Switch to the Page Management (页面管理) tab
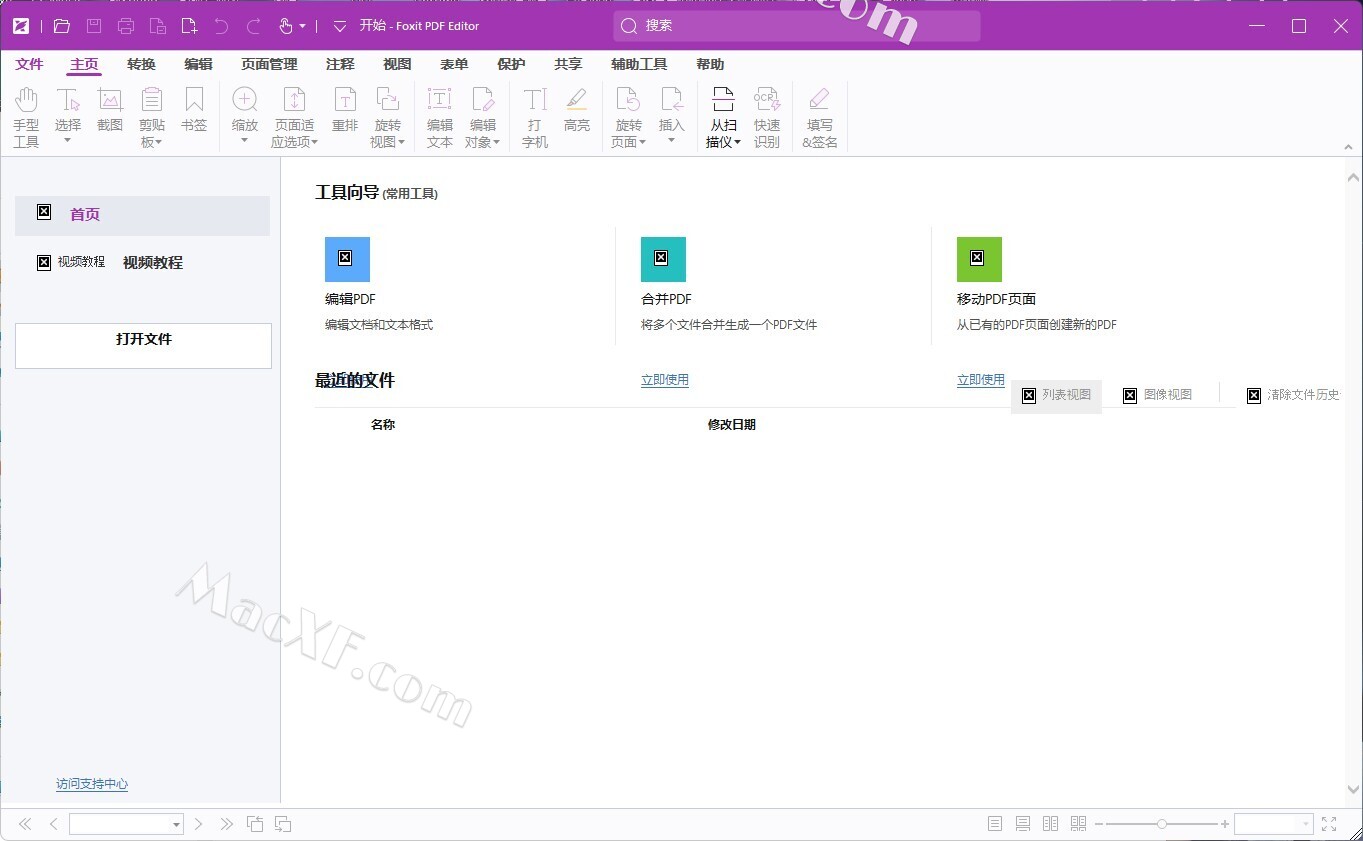This screenshot has width=1363, height=841. point(270,64)
